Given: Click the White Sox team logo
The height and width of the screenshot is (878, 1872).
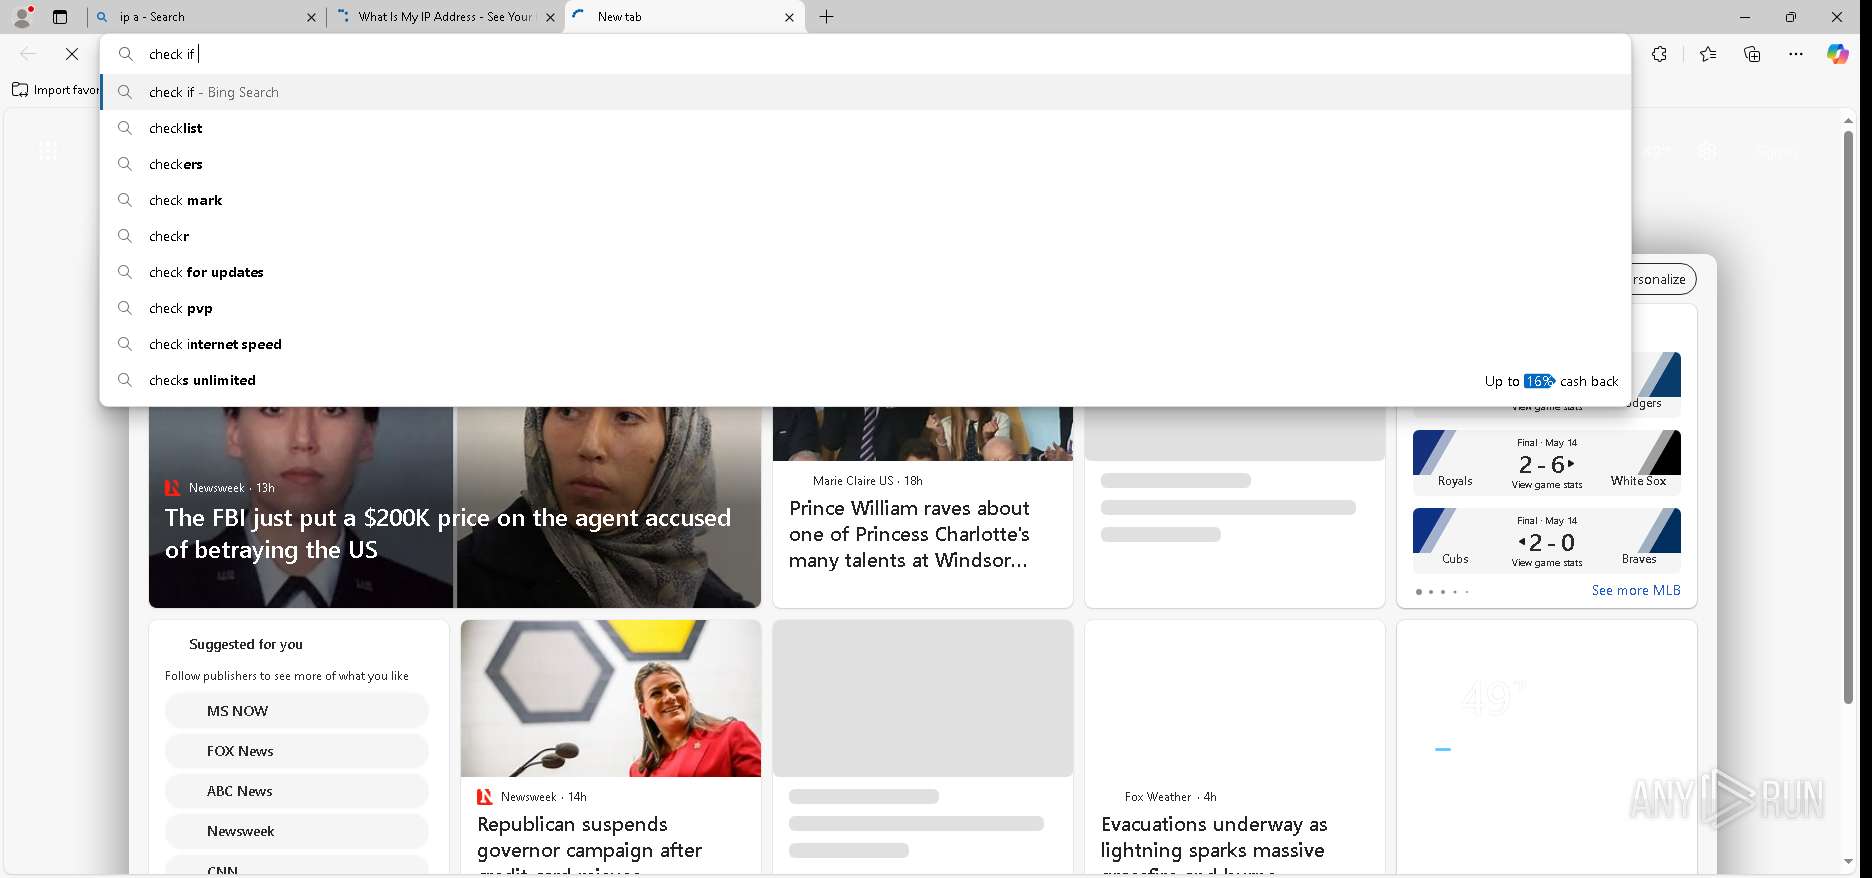Looking at the screenshot, I should point(1659,452).
